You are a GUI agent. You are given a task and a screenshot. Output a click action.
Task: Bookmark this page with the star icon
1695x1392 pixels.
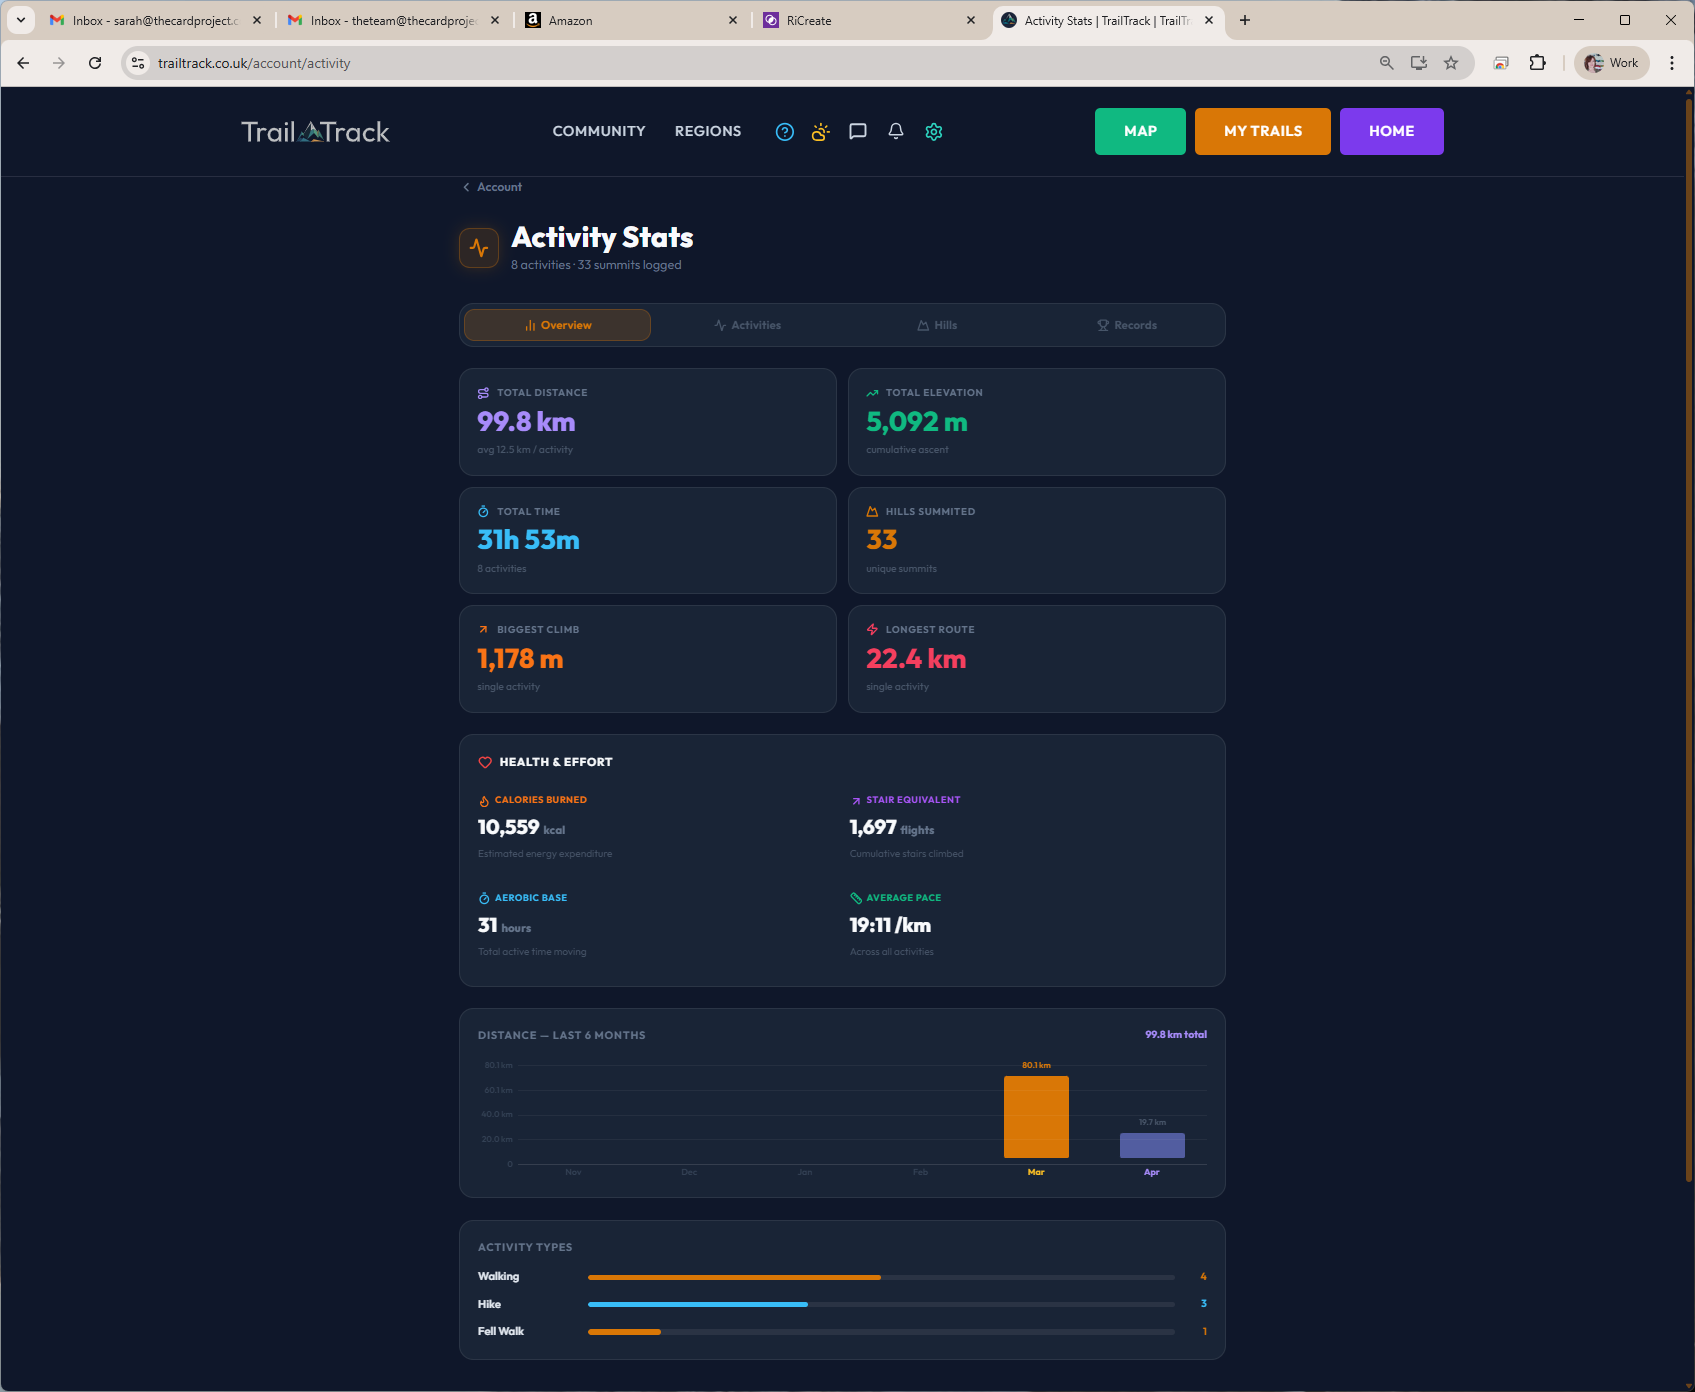click(x=1451, y=63)
